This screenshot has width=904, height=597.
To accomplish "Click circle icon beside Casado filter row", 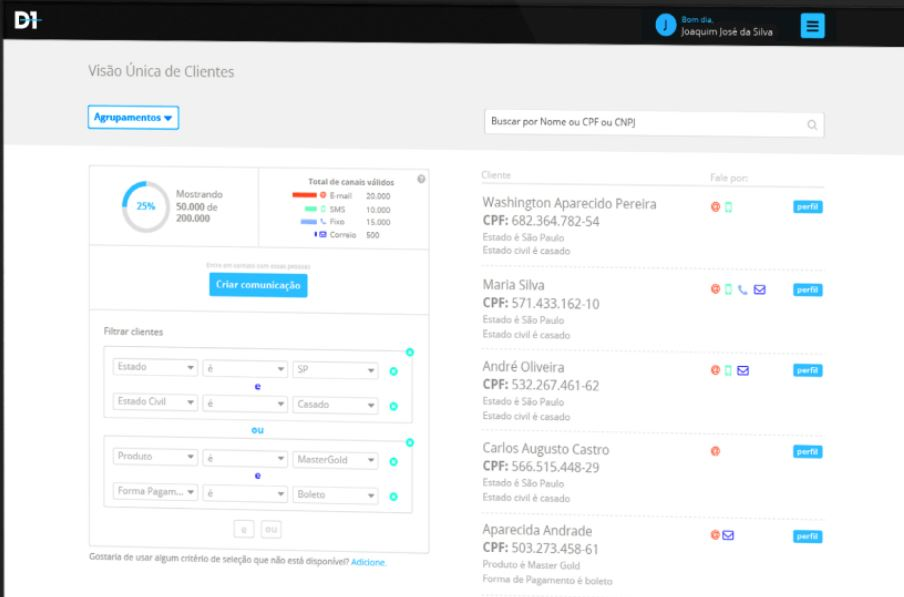I will tap(394, 406).
